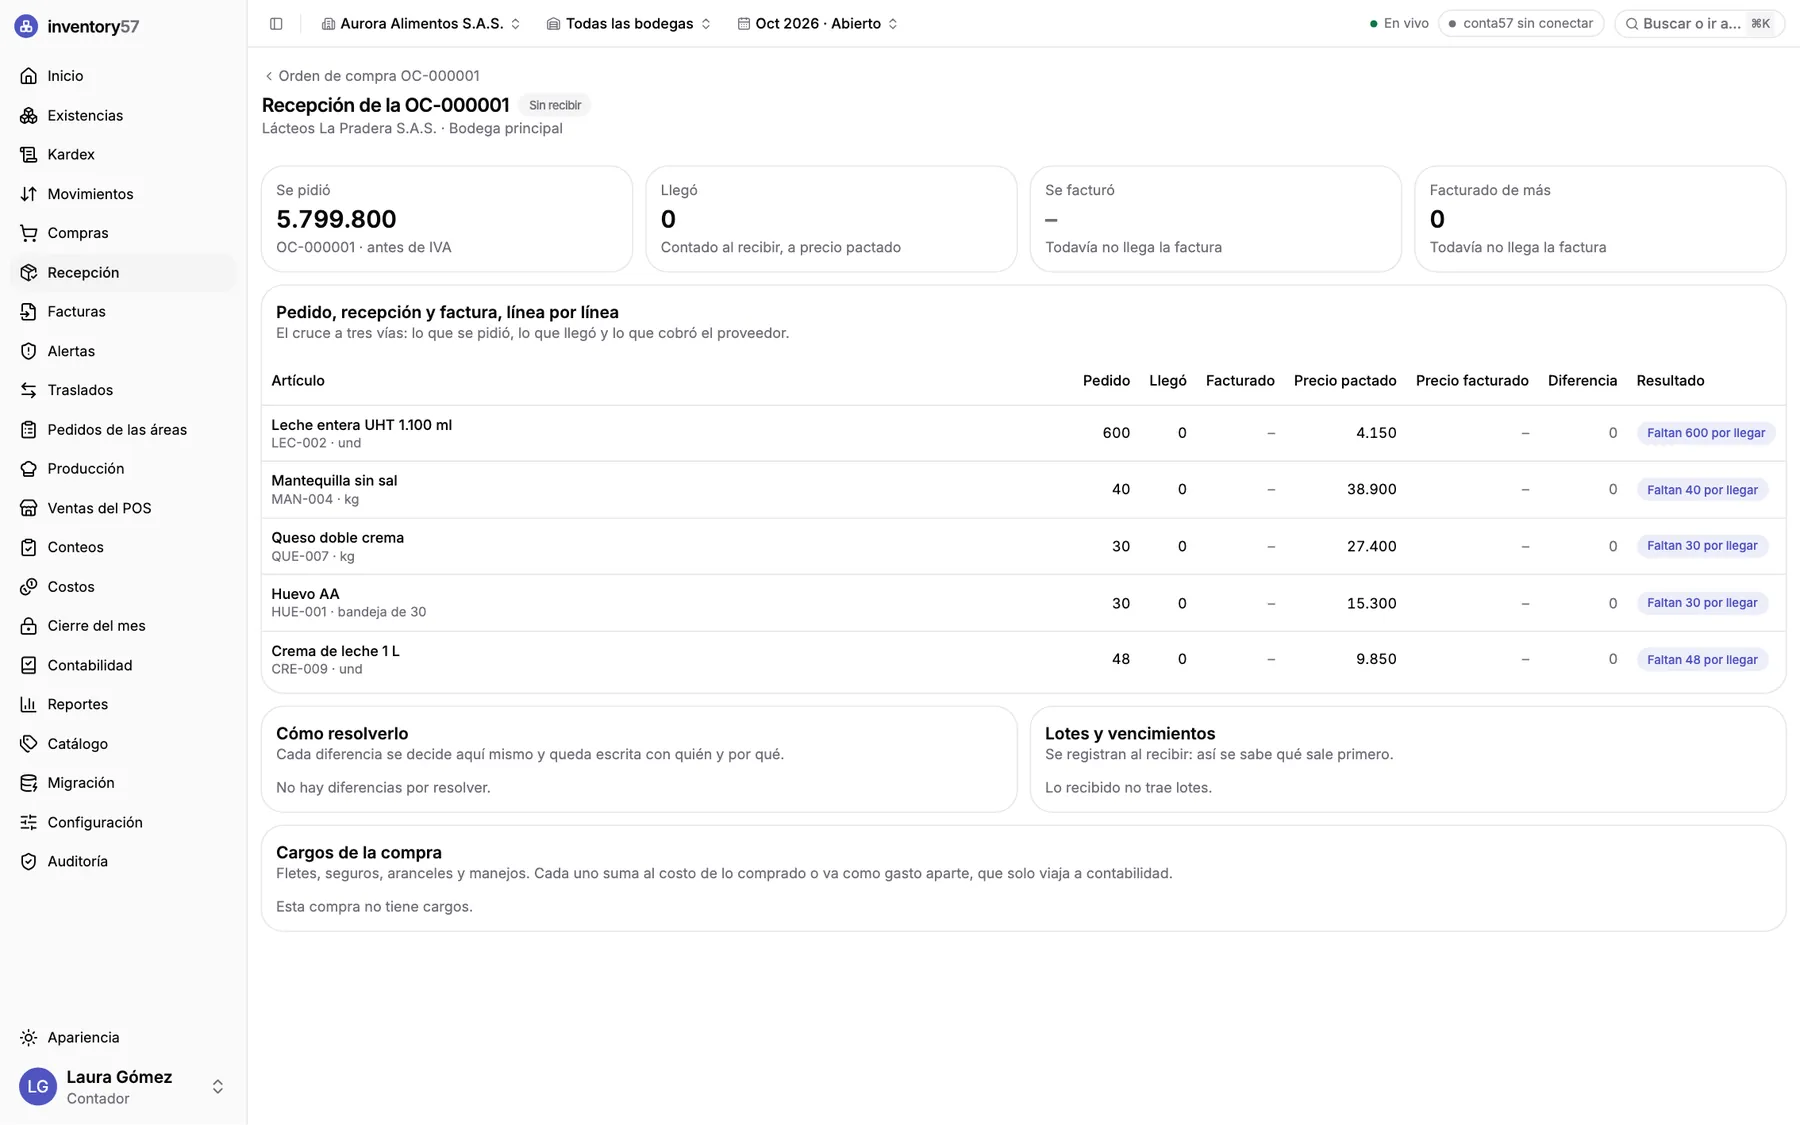Screen dimensions: 1800x1125
Task: Click the Buscar o ir a search field
Action: [1699, 23]
